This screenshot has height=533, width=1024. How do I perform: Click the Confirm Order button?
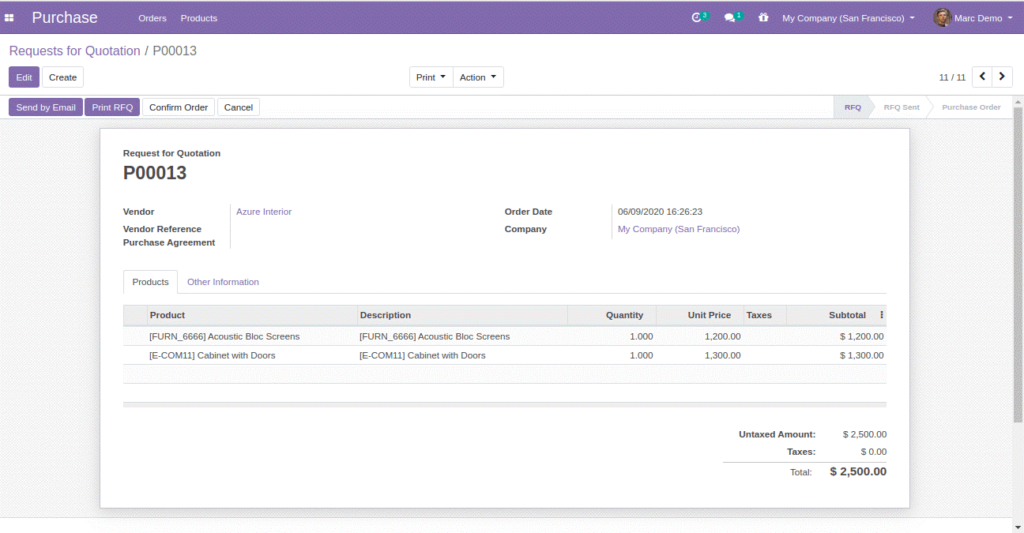coord(178,107)
